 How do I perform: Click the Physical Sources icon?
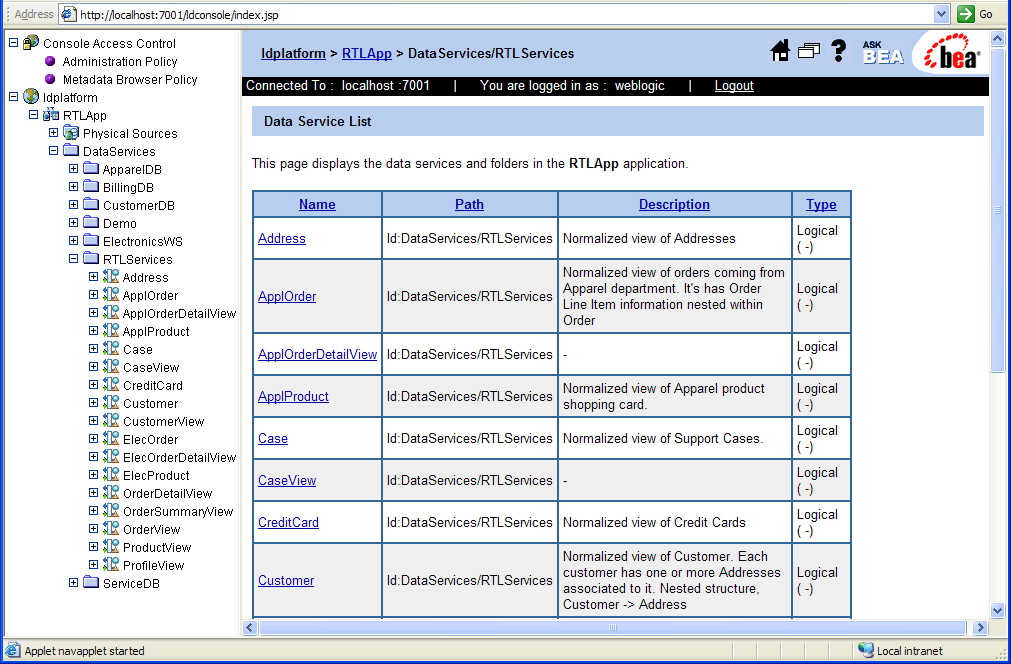click(71, 133)
